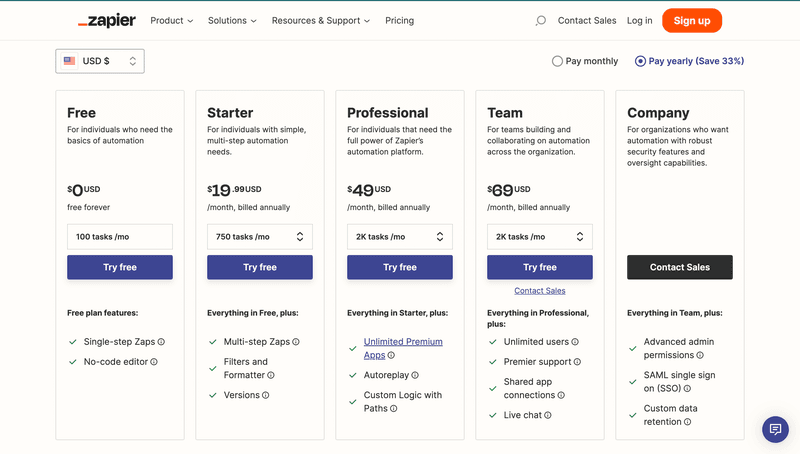Show info for Shared app connections

561,395
